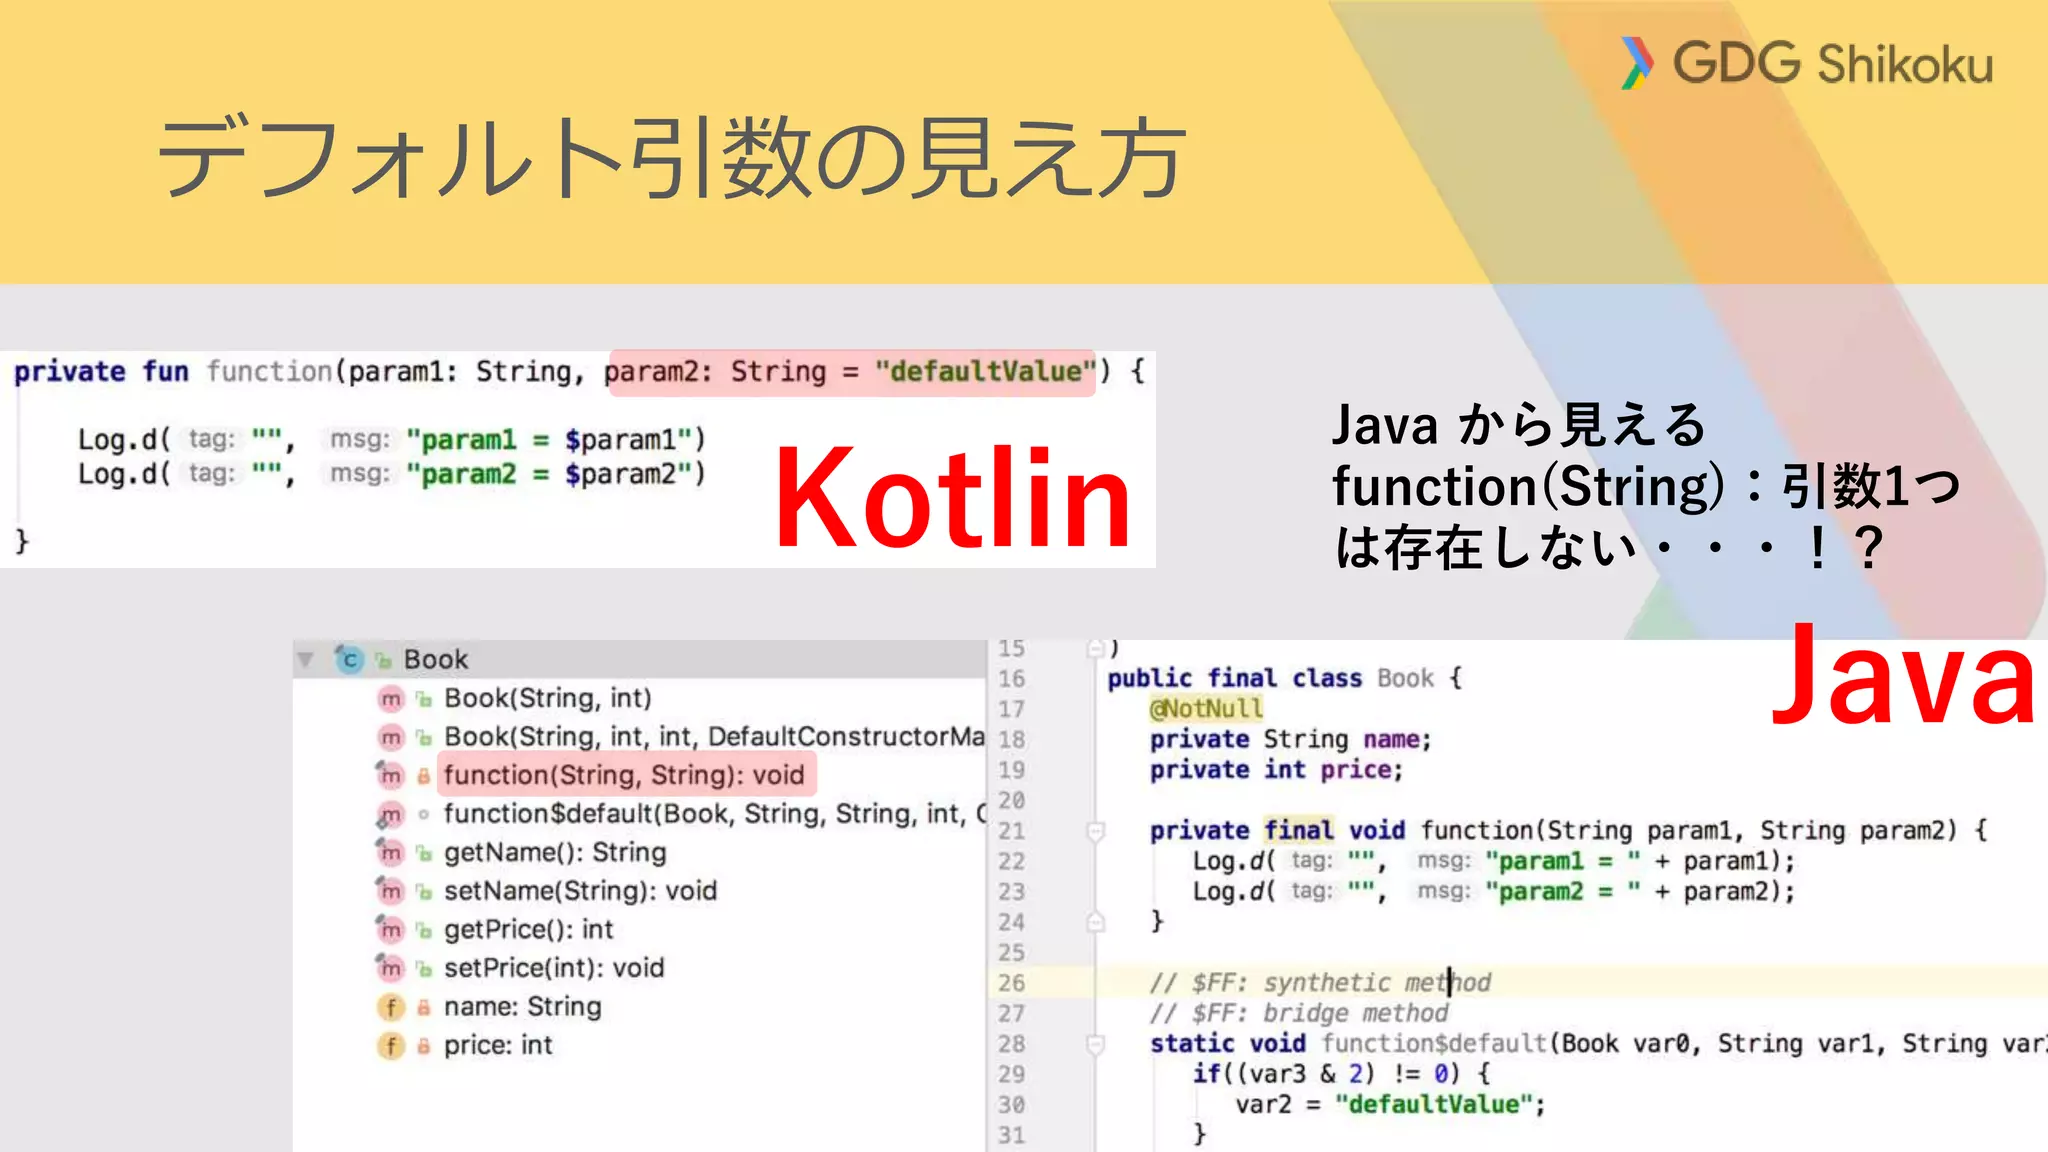The height and width of the screenshot is (1152, 2048).
Task: Click the public visibility icon on getPrice()
Action: coord(424,931)
